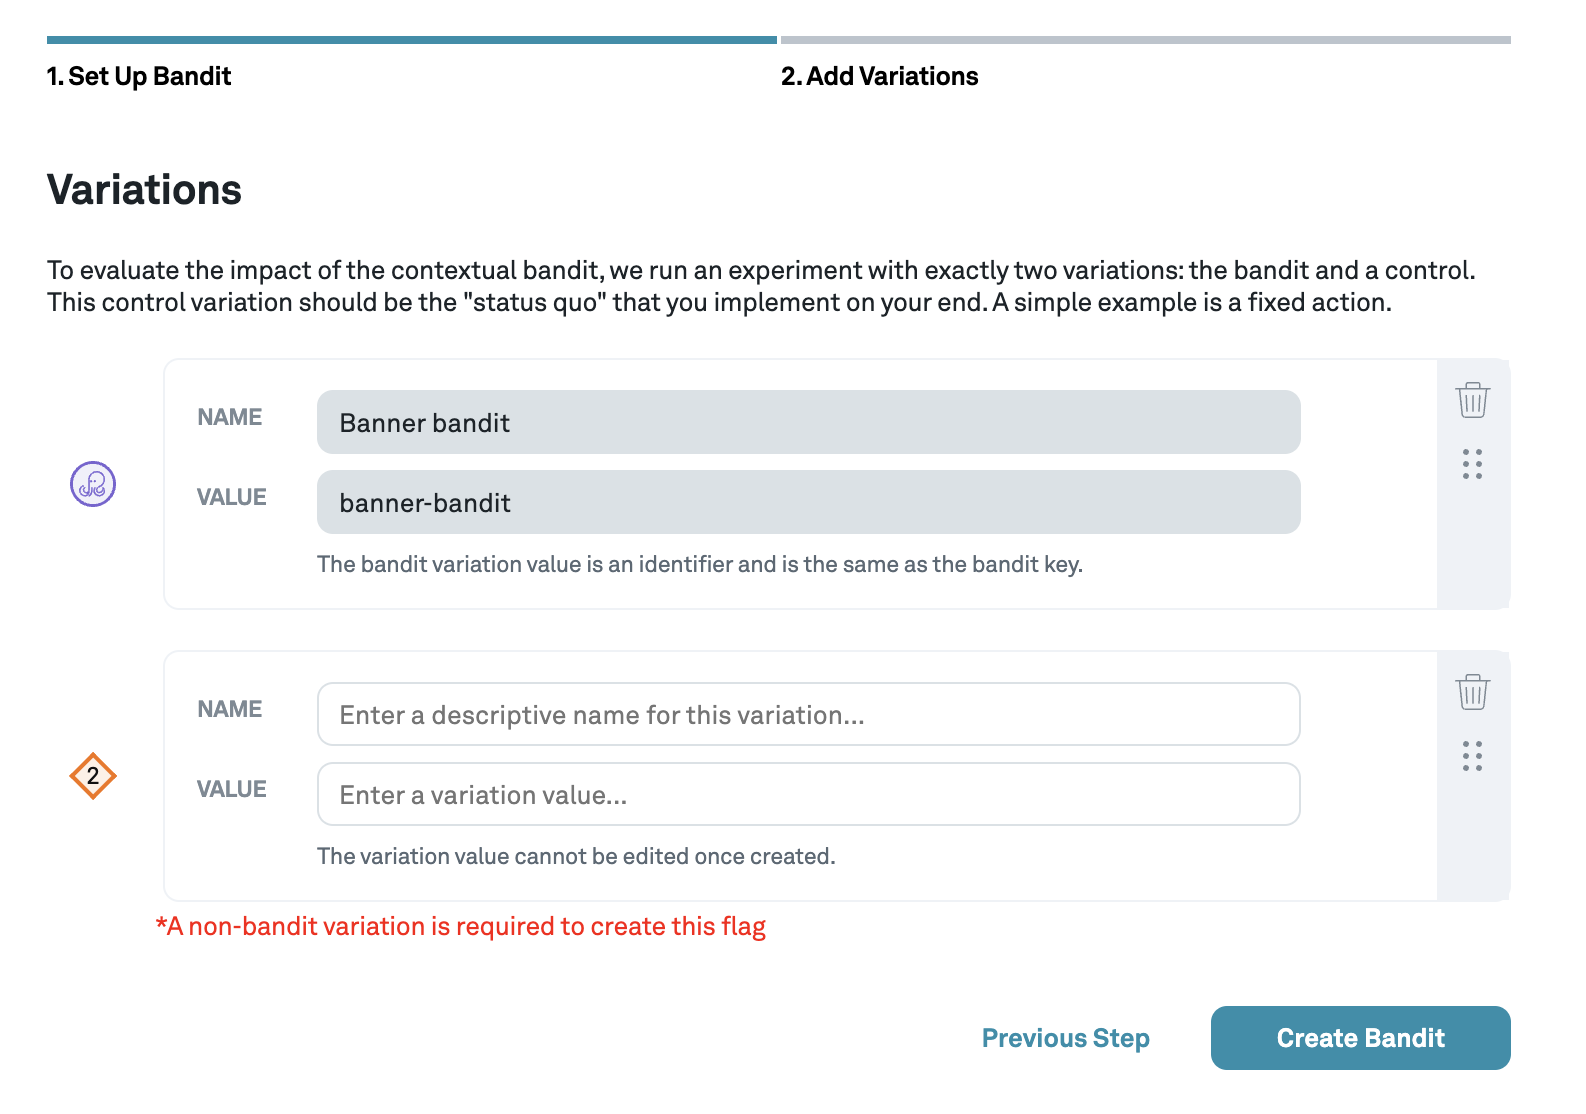This screenshot has width=1586, height=1114.
Task: Go back via Previous Step
Action: click(x=1065, y=1038)
